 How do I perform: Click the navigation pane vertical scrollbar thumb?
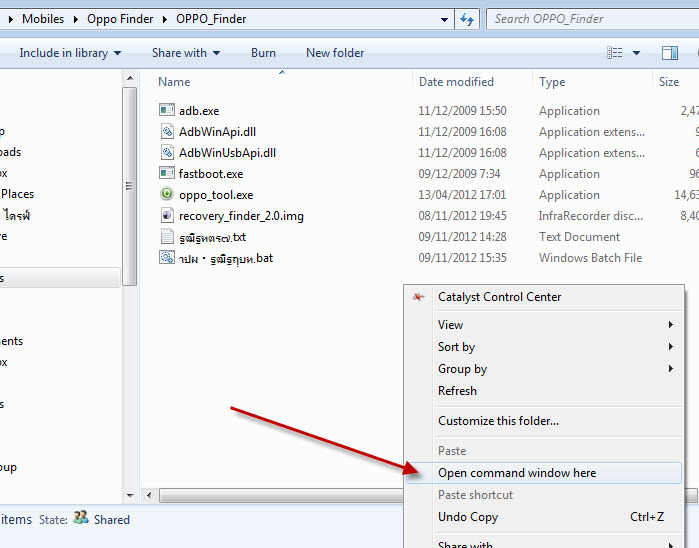[x=130, y=186]
